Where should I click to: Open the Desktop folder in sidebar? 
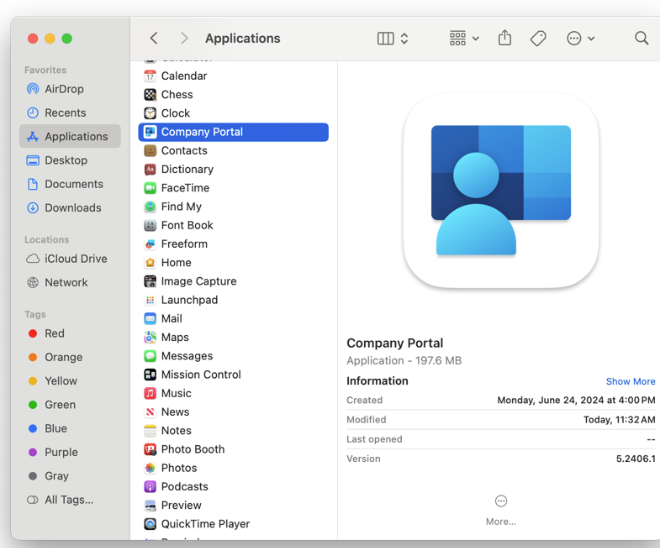70,160
